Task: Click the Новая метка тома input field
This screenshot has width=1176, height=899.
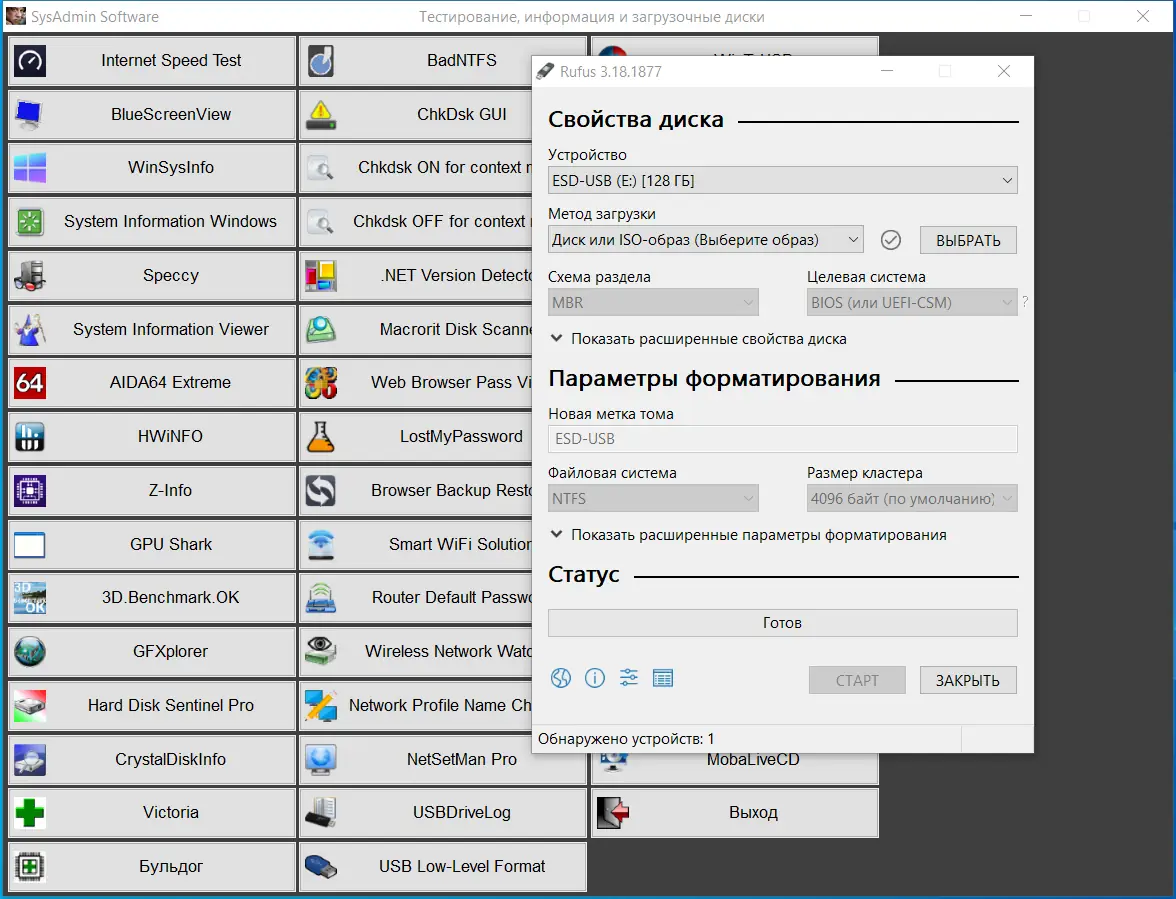Action: click(x=782, y=439)
